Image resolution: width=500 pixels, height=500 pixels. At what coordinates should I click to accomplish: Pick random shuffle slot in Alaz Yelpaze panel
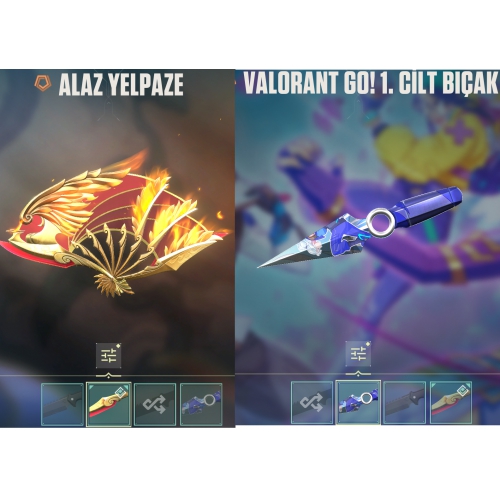[155, 404]
